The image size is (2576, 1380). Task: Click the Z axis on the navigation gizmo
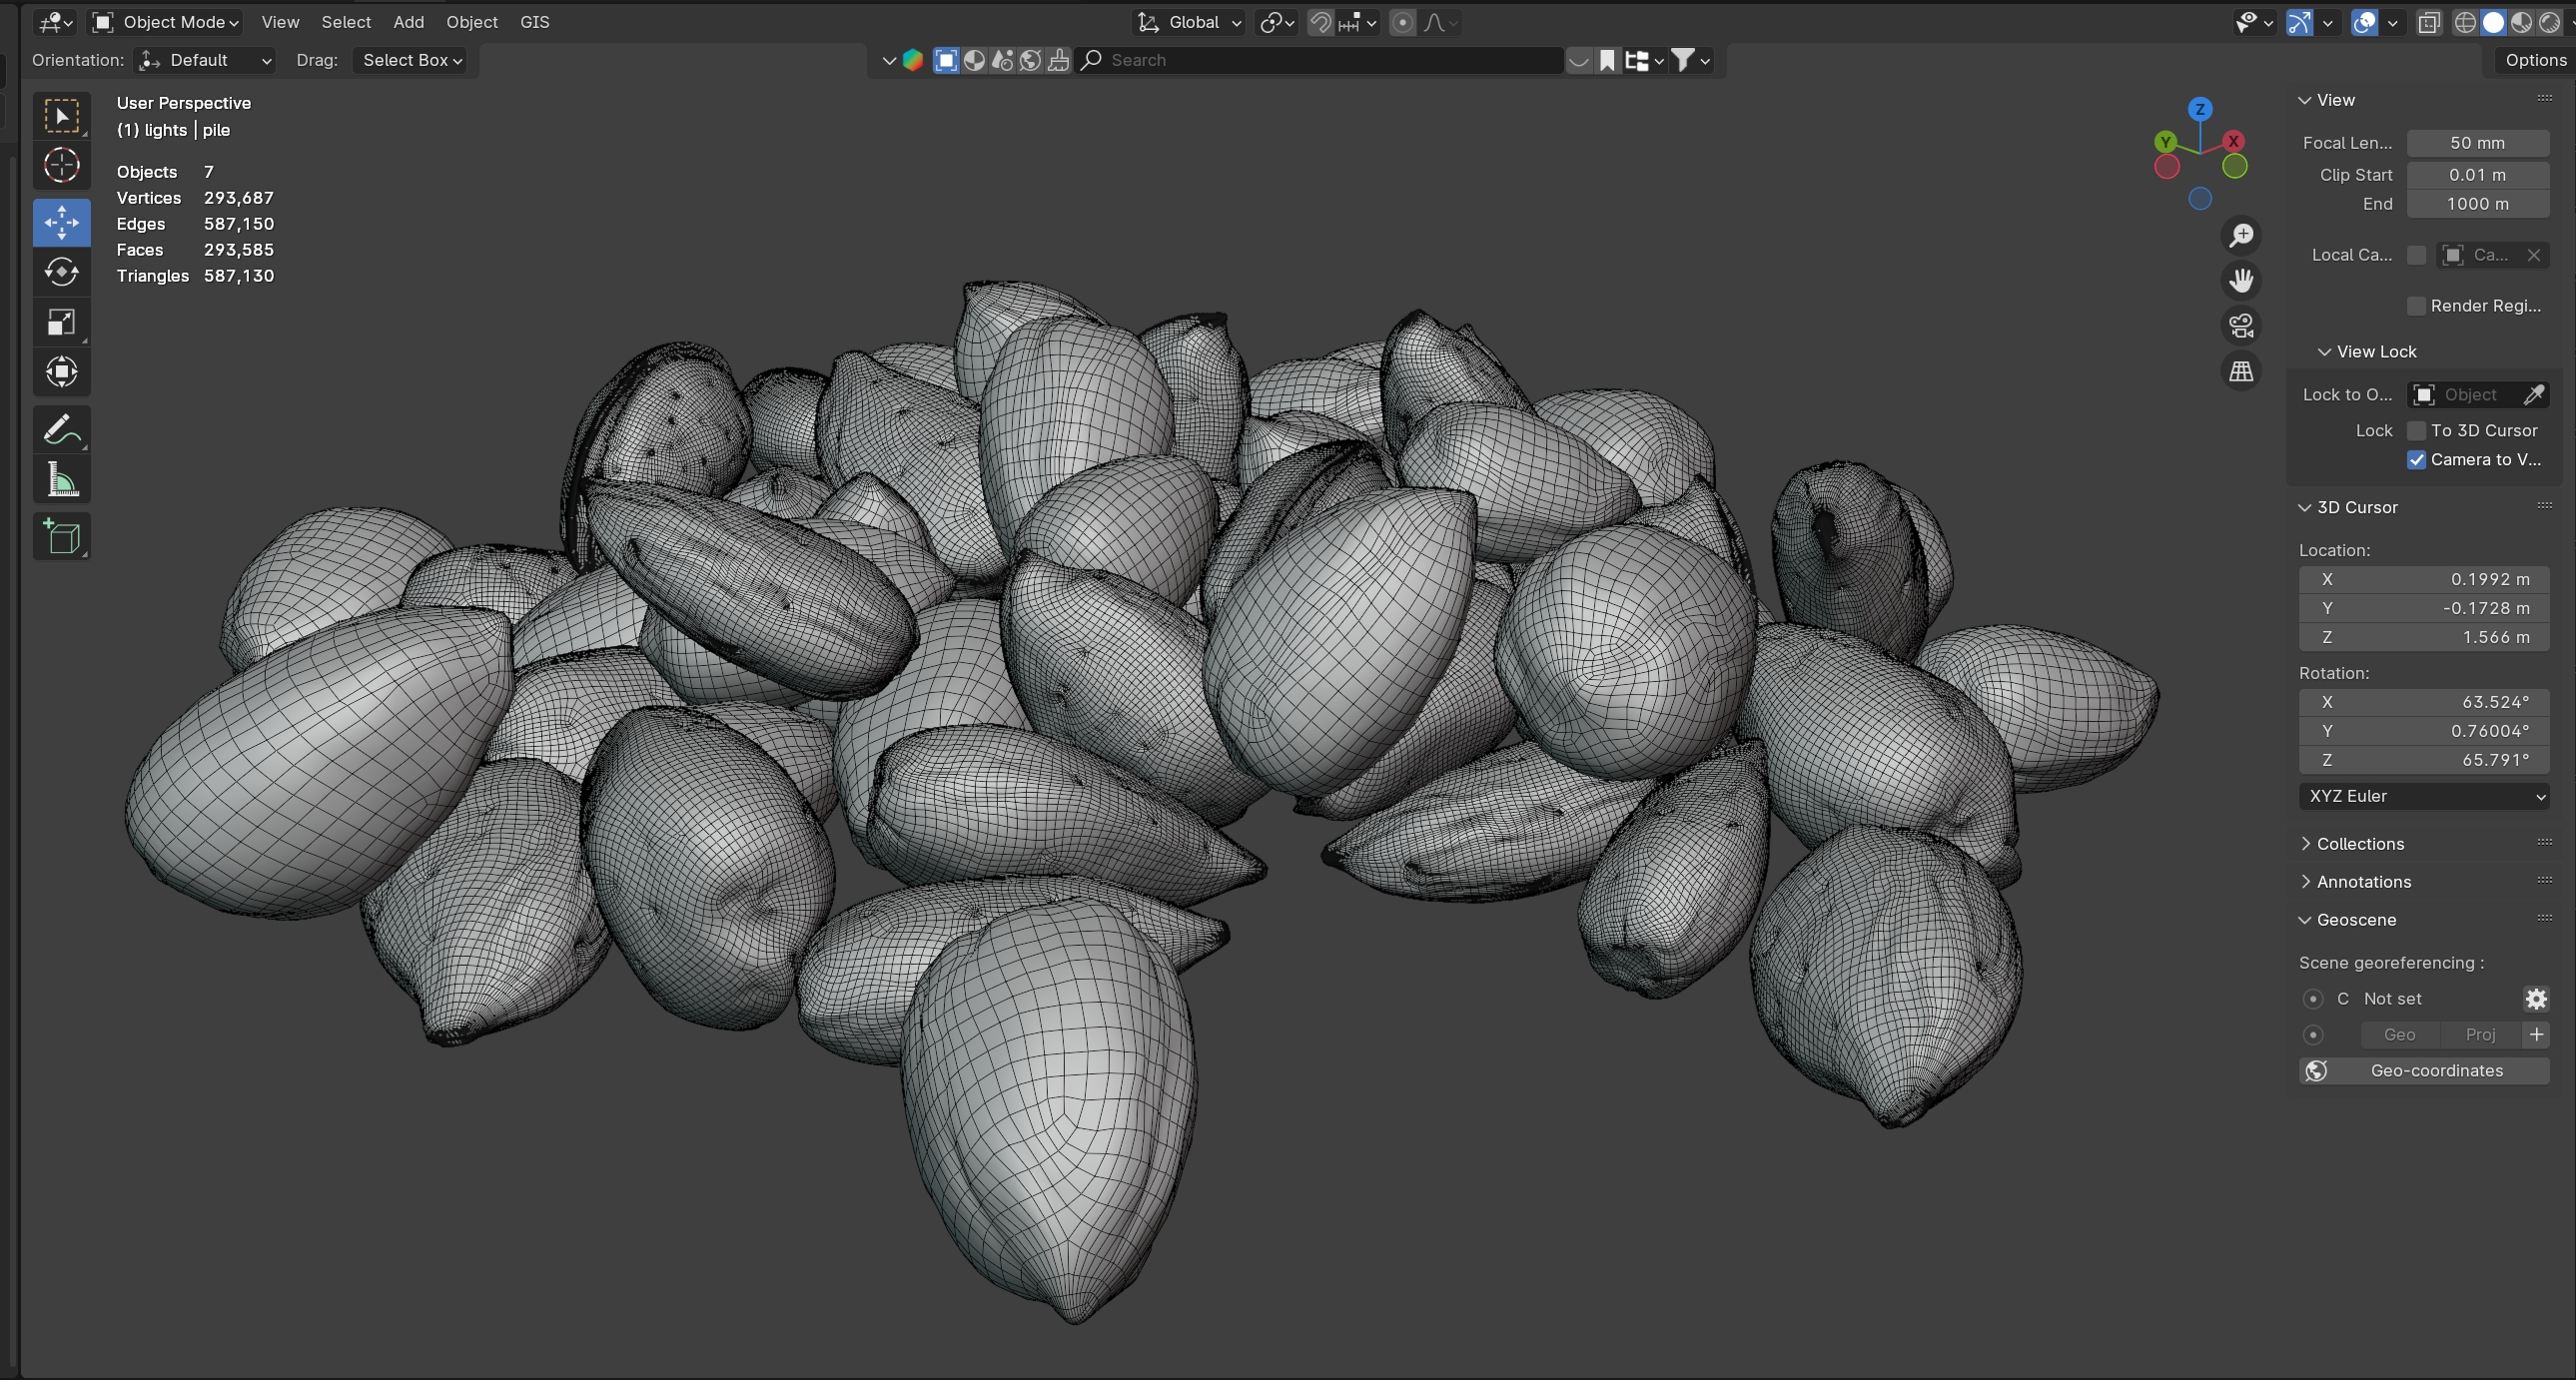pos(2200,108)
